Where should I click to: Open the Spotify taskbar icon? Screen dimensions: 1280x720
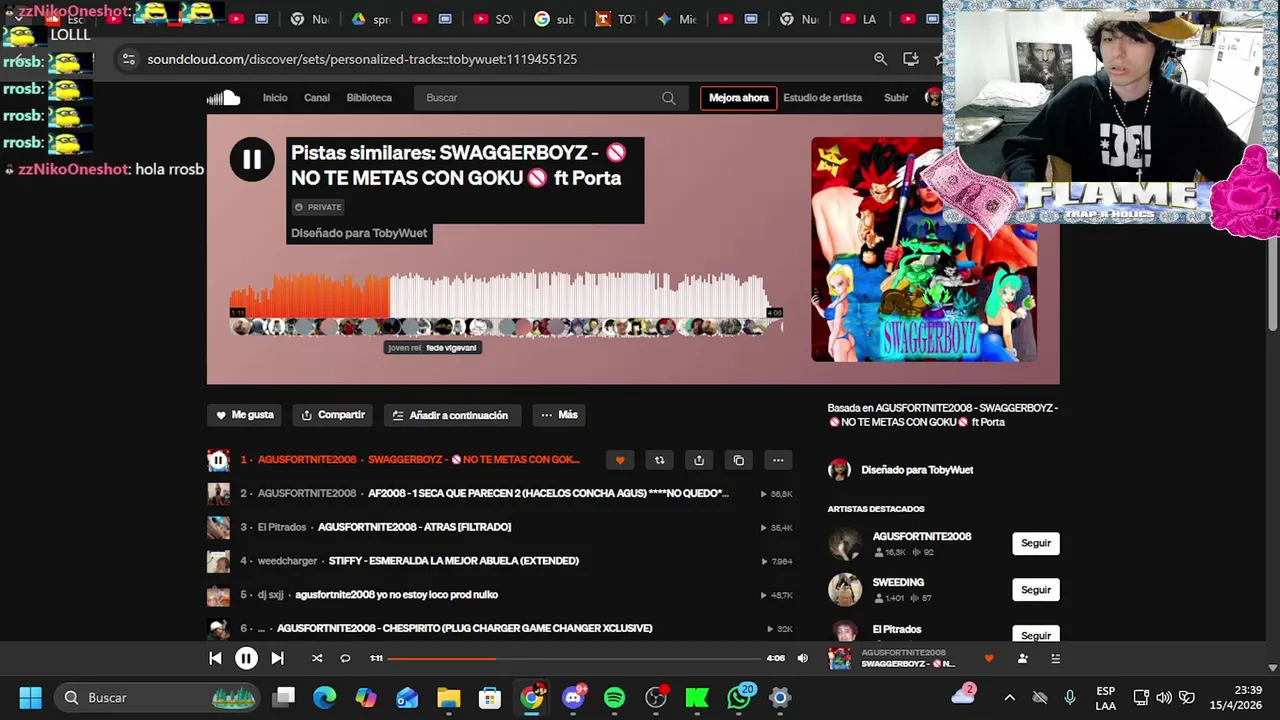click(614, 697)
